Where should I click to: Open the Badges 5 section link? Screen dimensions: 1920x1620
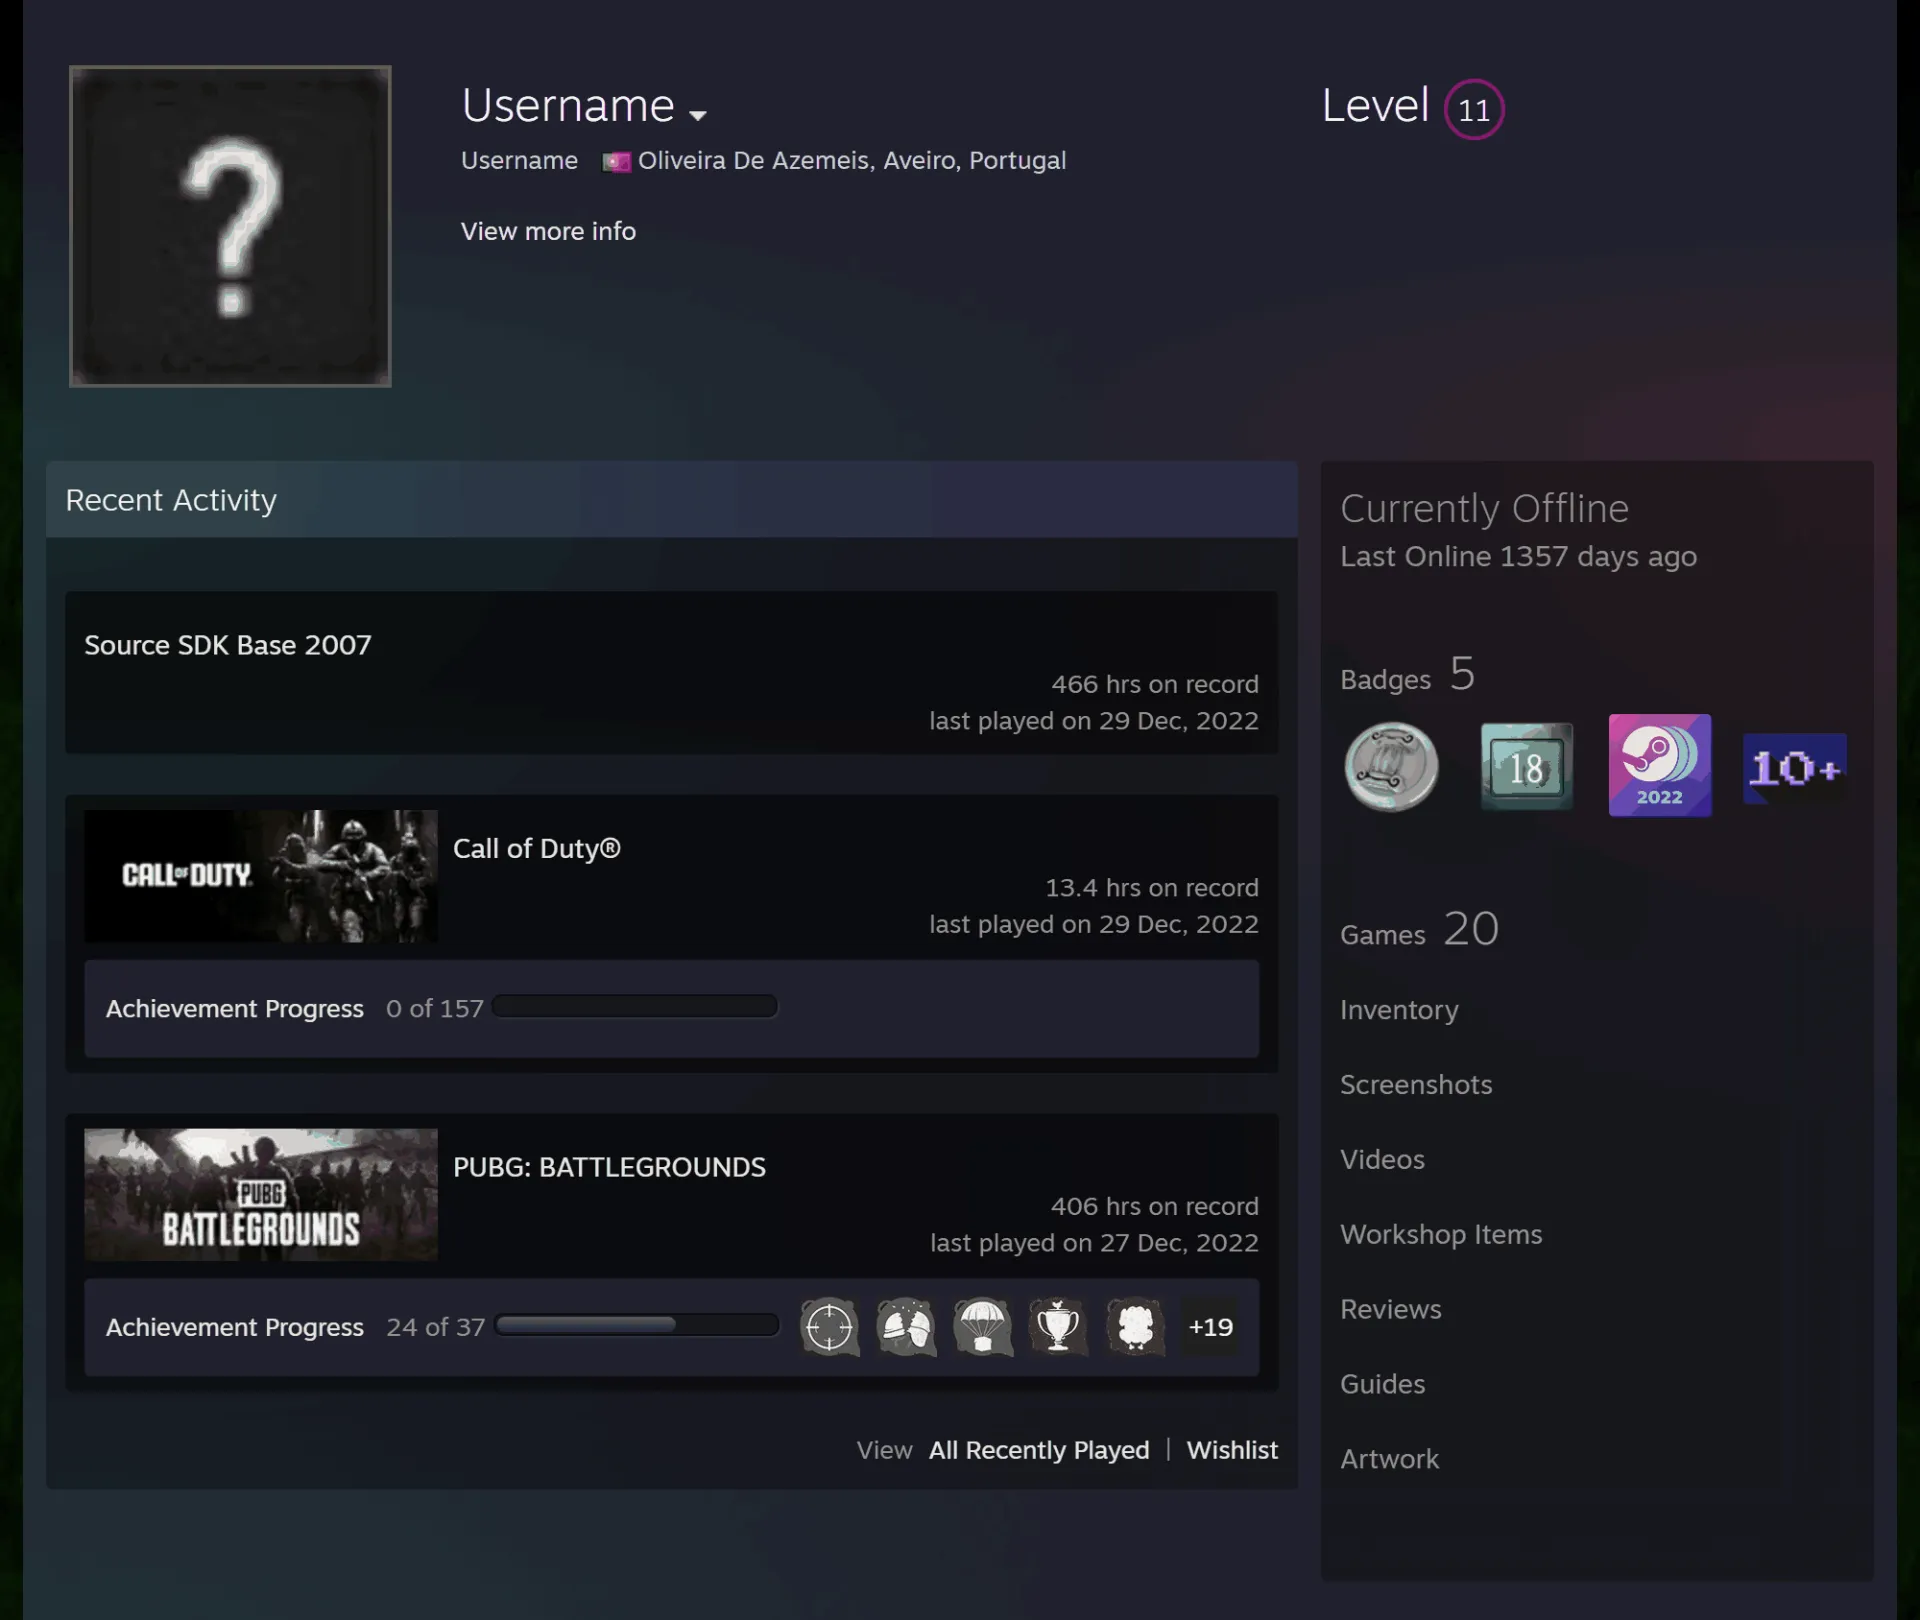tap(1407, 675)
